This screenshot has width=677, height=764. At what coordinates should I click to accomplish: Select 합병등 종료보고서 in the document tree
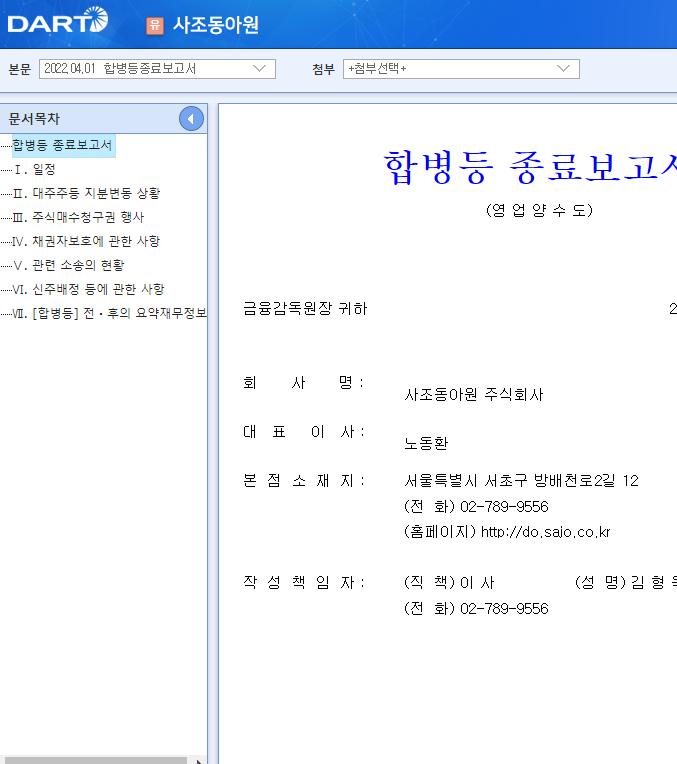point(62,145)
